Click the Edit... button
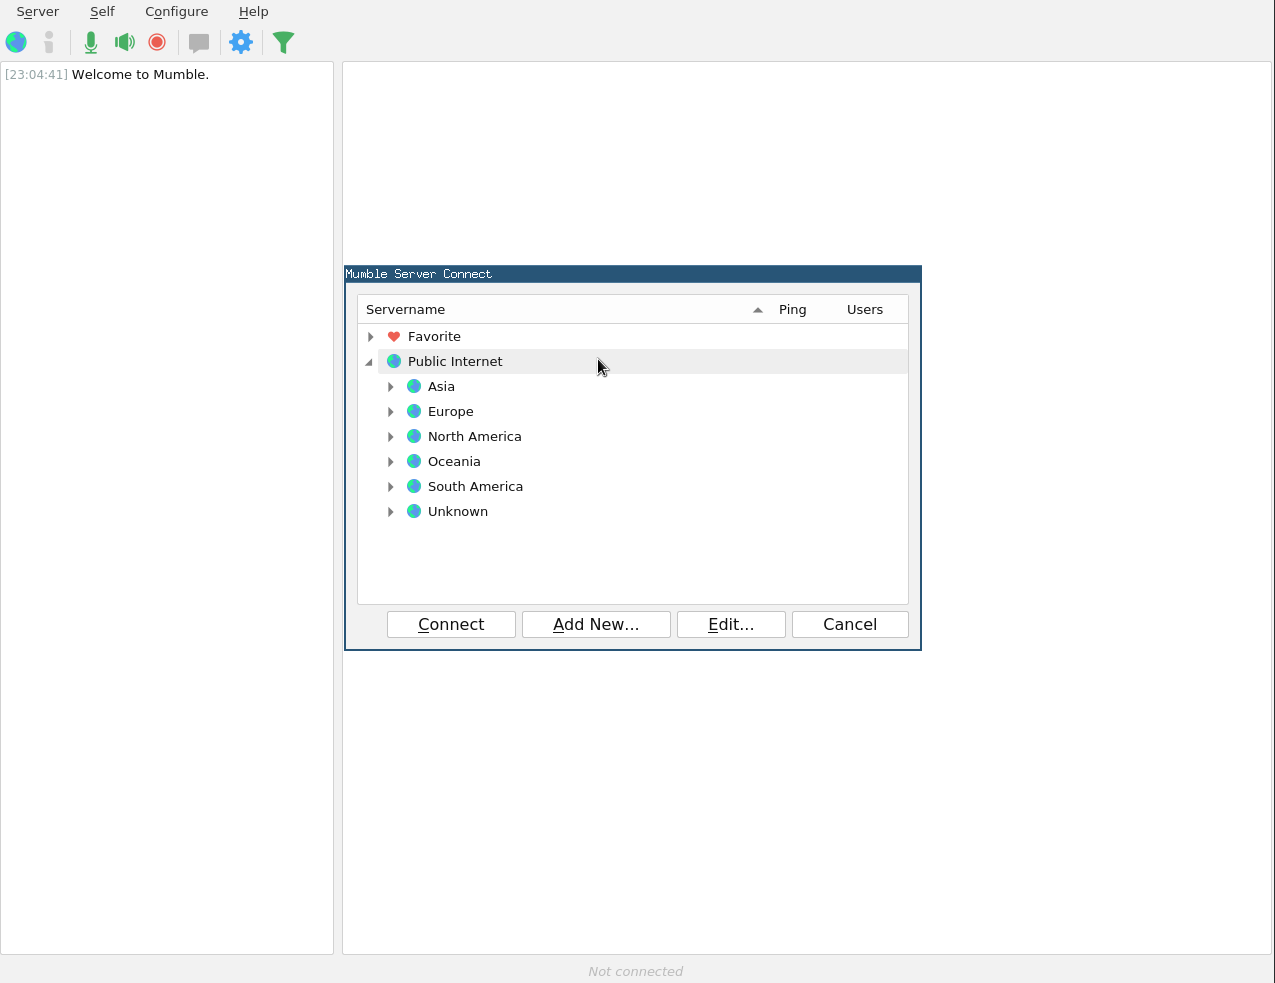 pos(731,624)
